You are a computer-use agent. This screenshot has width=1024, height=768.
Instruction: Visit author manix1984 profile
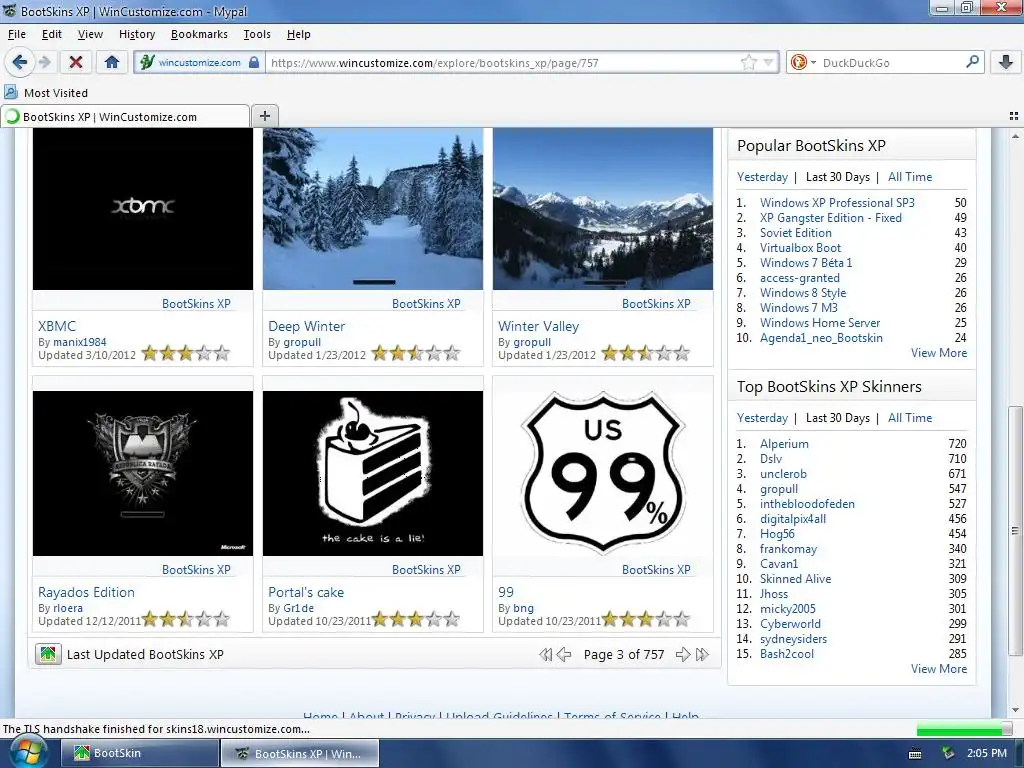click(80, 342)
